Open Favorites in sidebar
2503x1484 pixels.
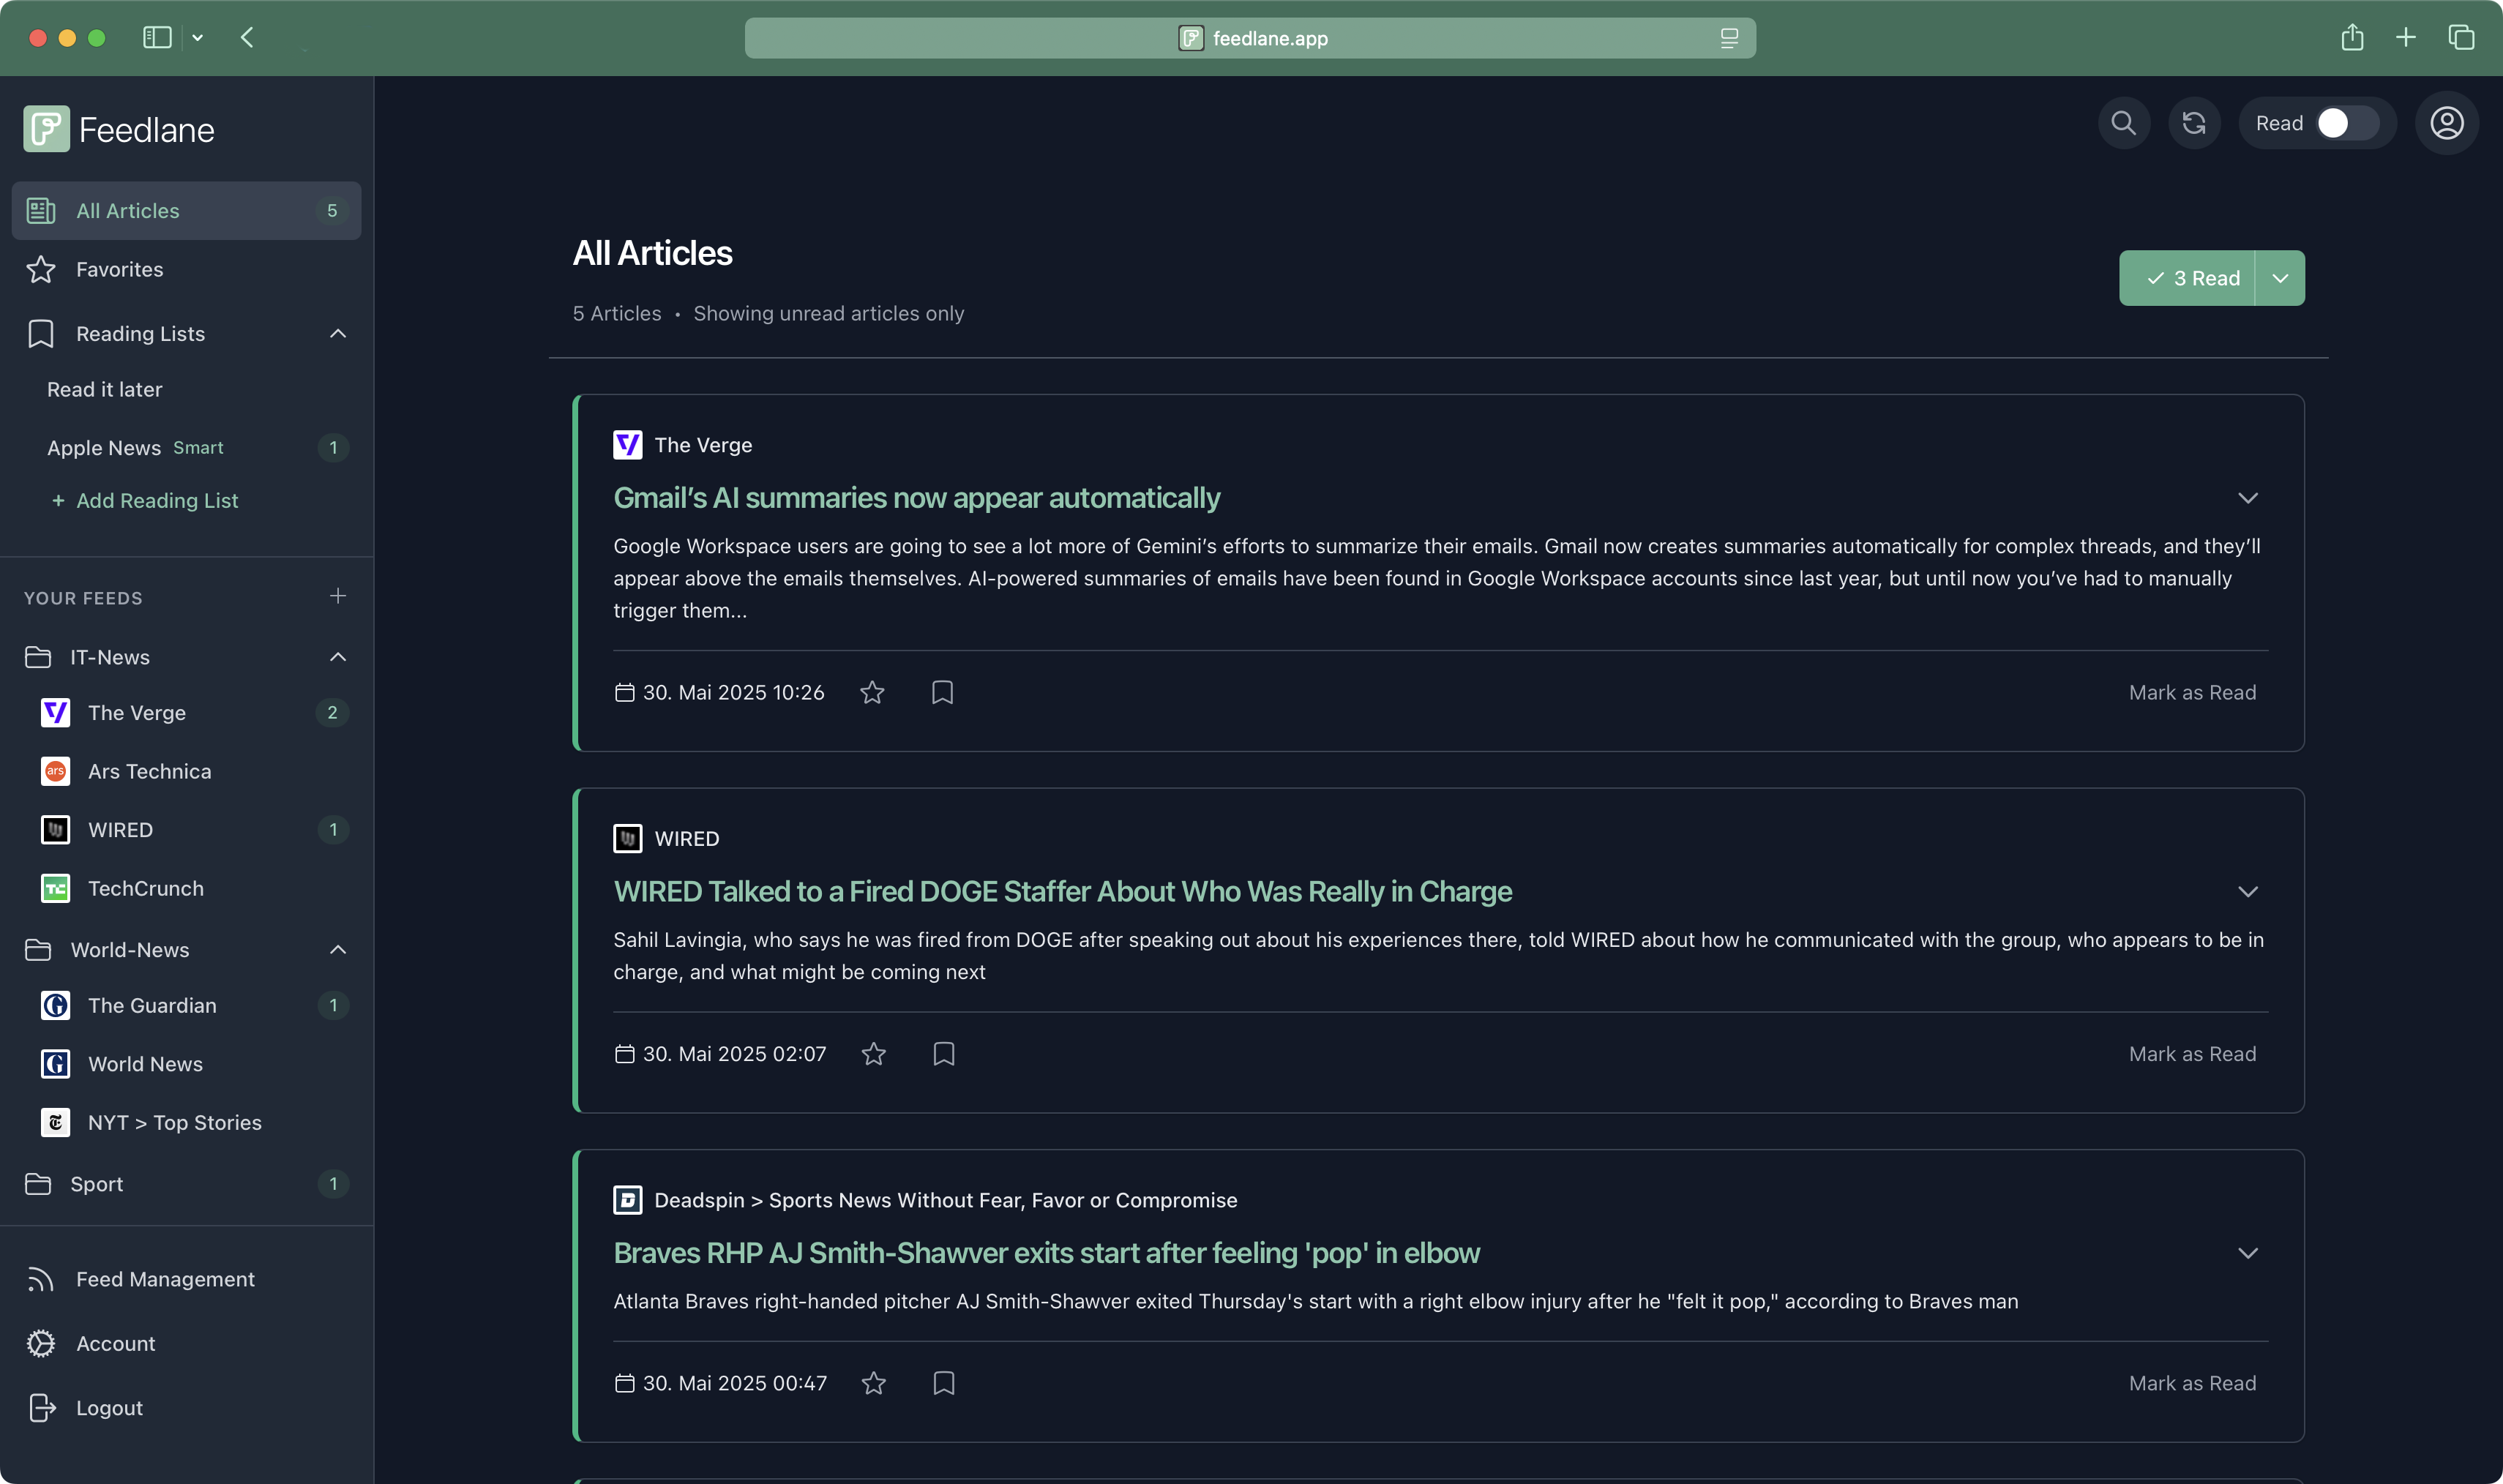(x=186, y=269)
